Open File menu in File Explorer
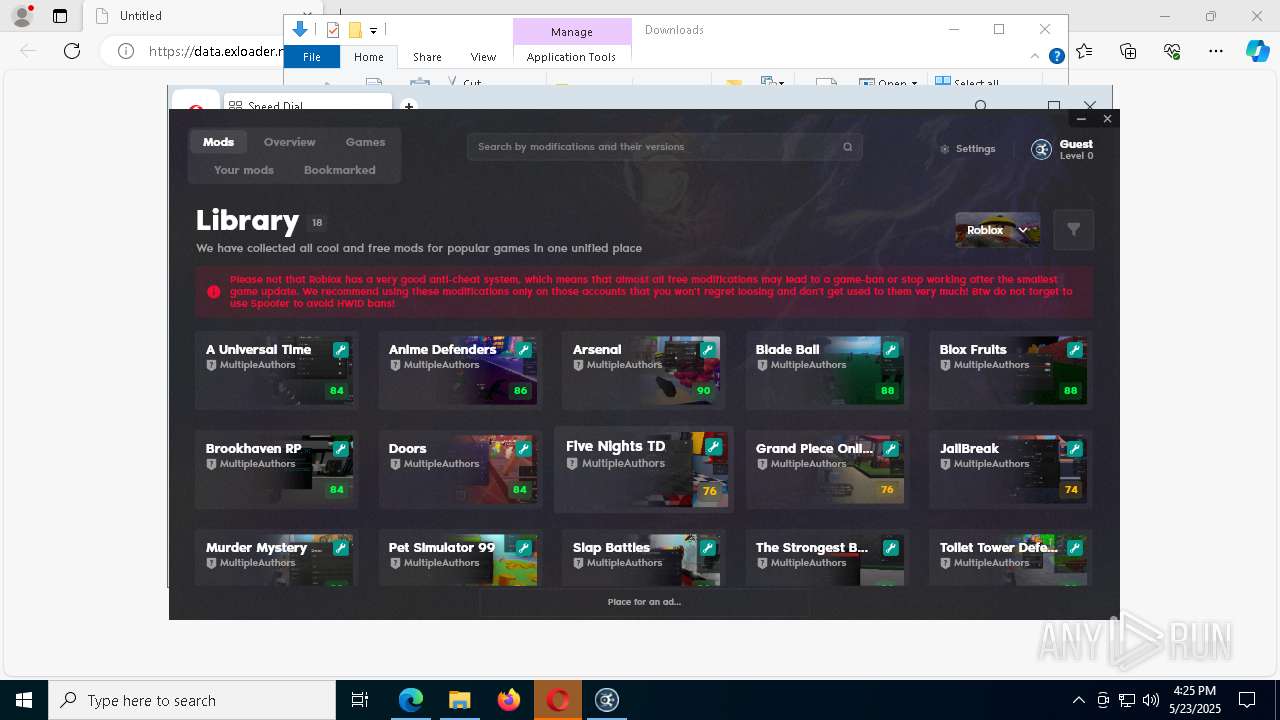Screen dimensions: 1280x720 click(312, 57)
